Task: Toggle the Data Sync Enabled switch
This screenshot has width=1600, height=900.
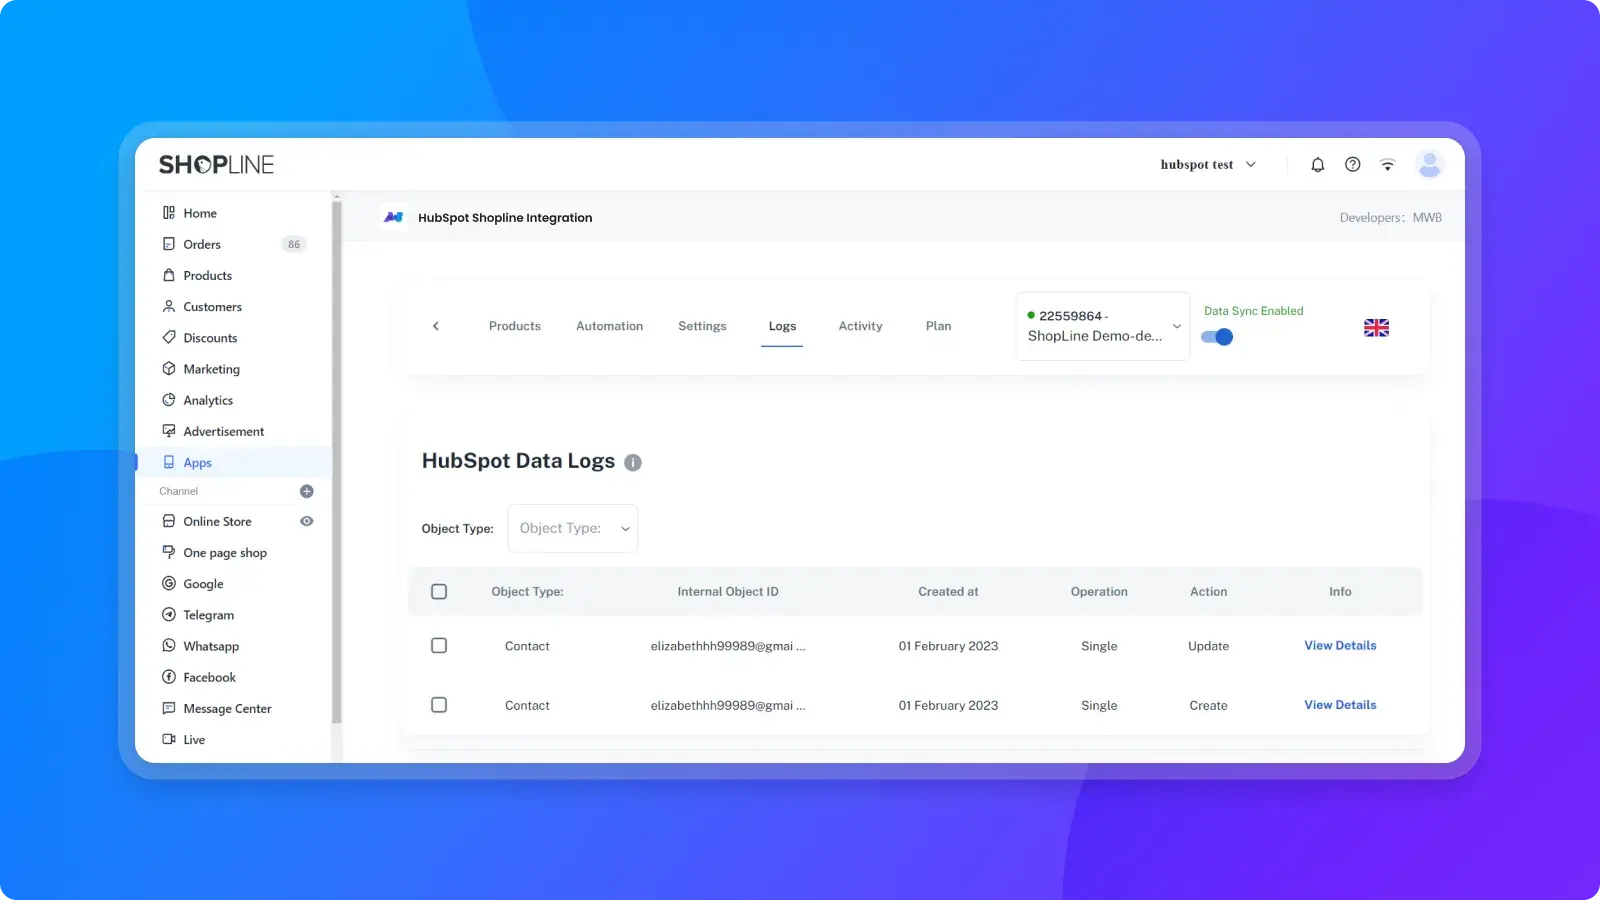Action: pos(1217,337)
